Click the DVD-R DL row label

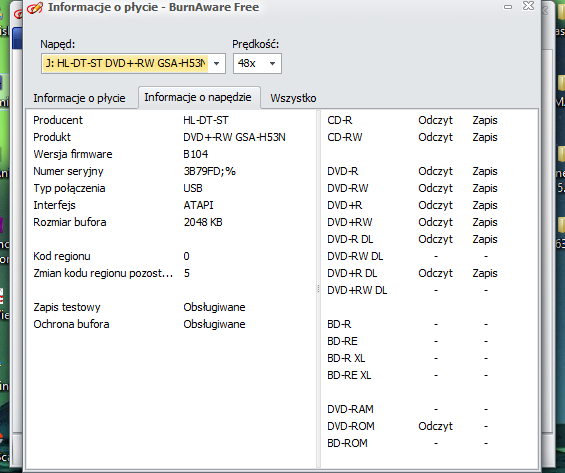pyautogui.click(x=350, y=239)
